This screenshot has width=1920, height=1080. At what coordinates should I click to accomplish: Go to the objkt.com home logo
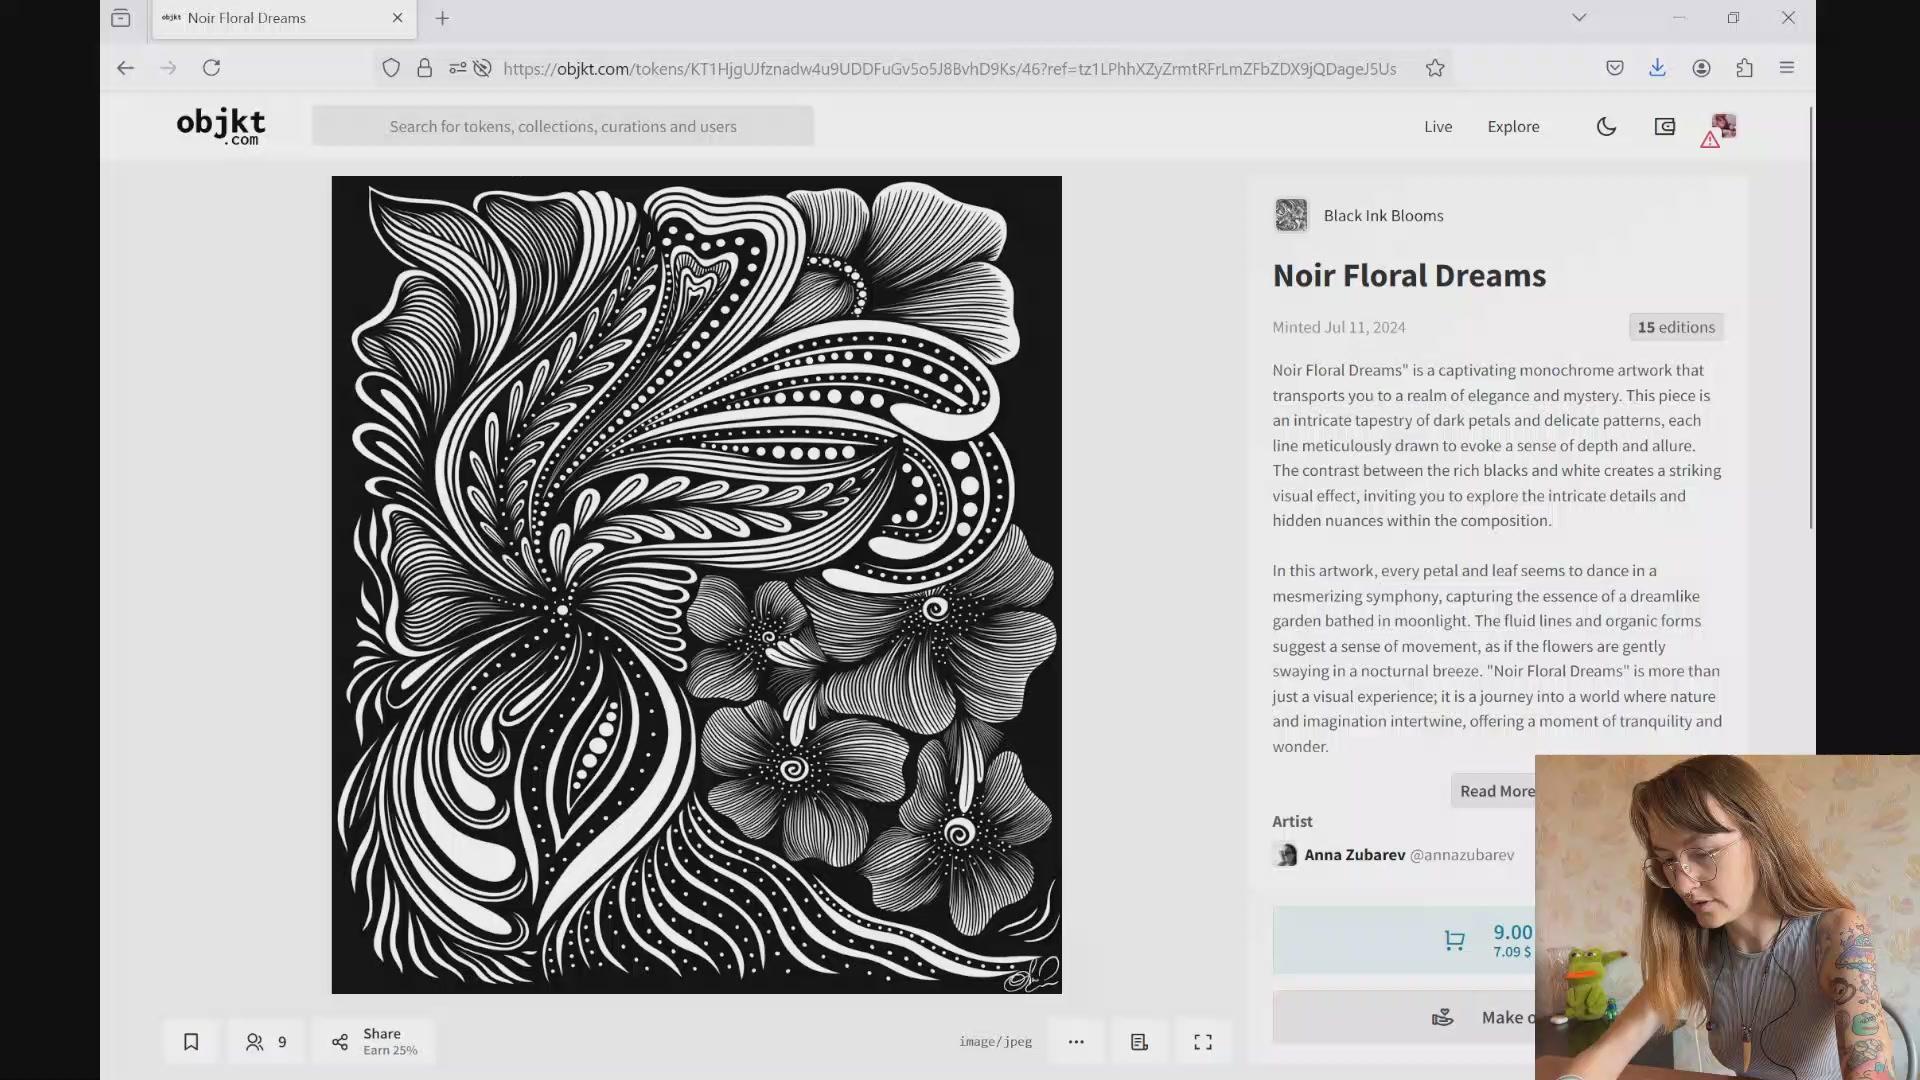click(221, 126)
